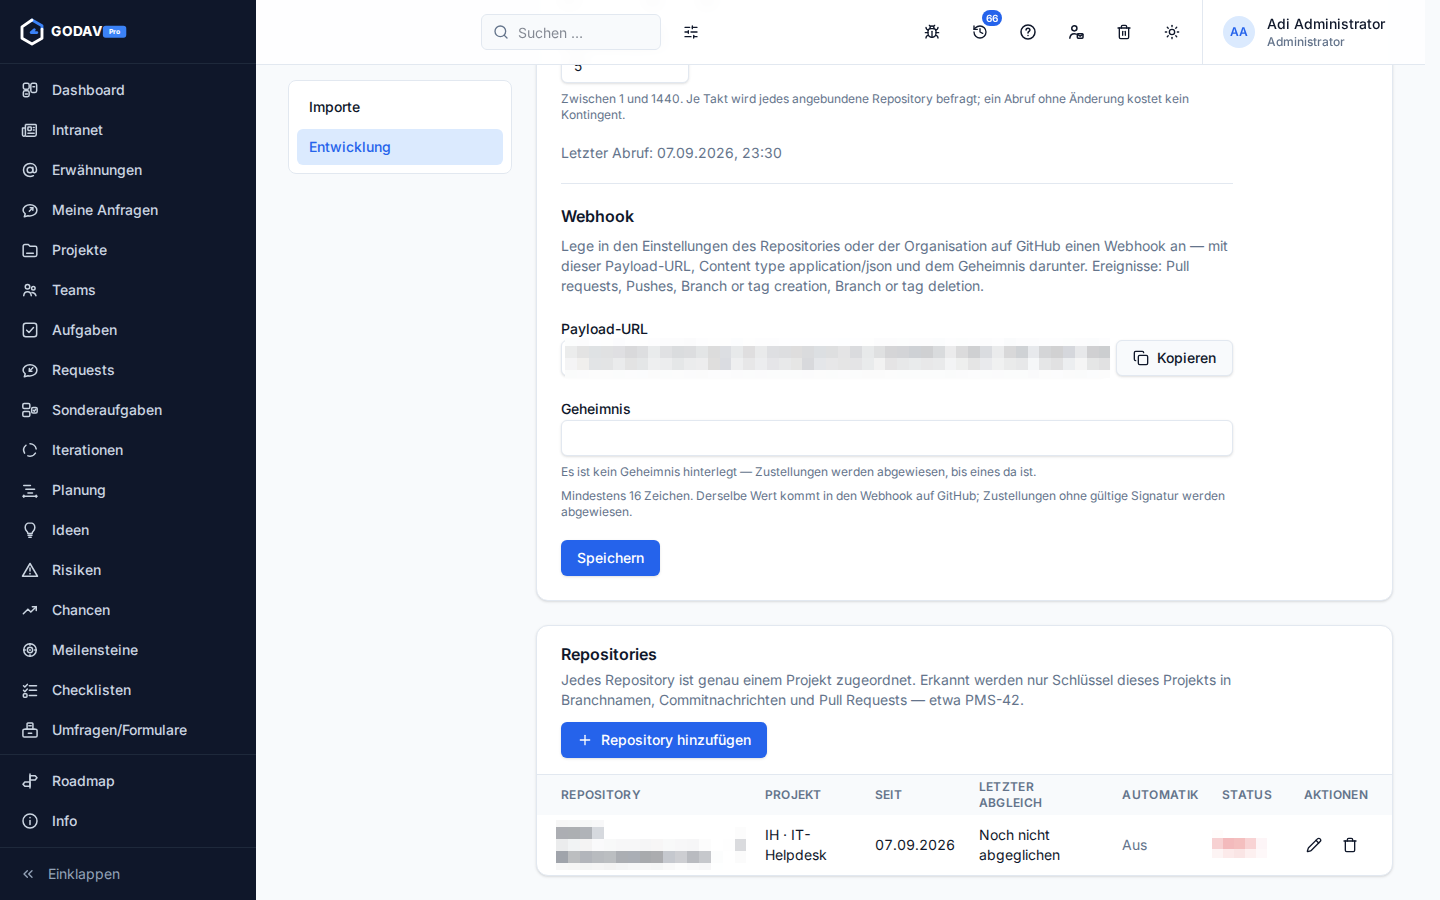
Task: Open history with the 66 badge
Action: point(980,32)
